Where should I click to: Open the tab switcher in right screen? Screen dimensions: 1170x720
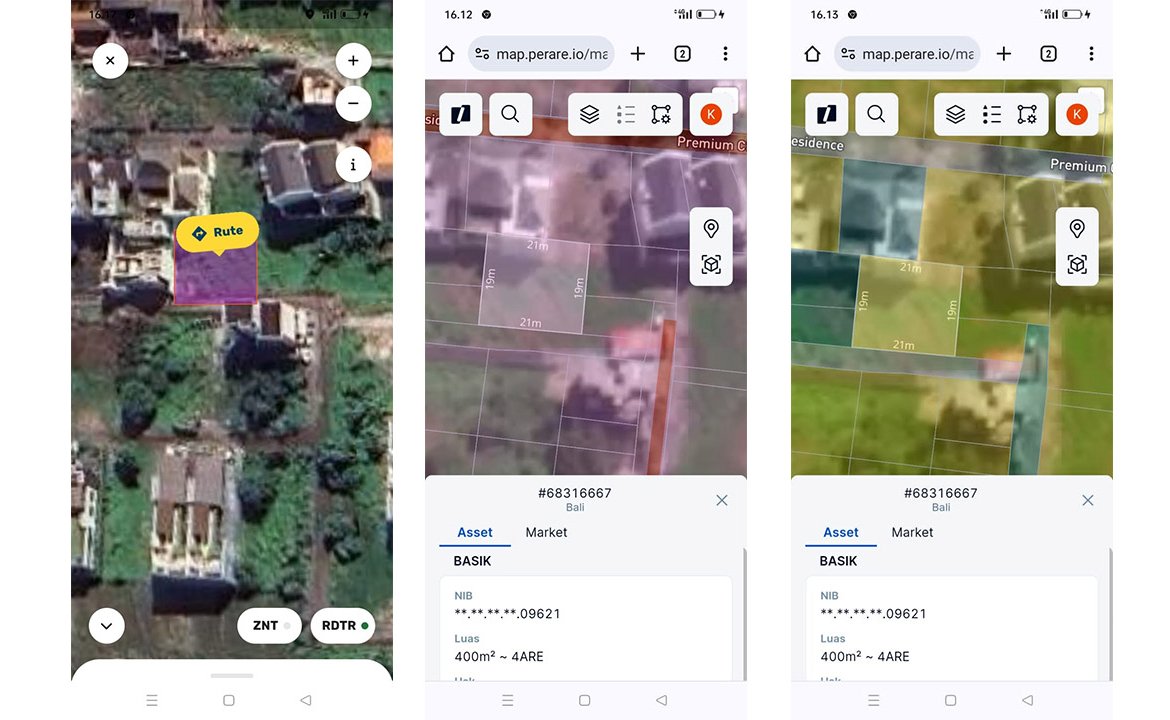1048,54
